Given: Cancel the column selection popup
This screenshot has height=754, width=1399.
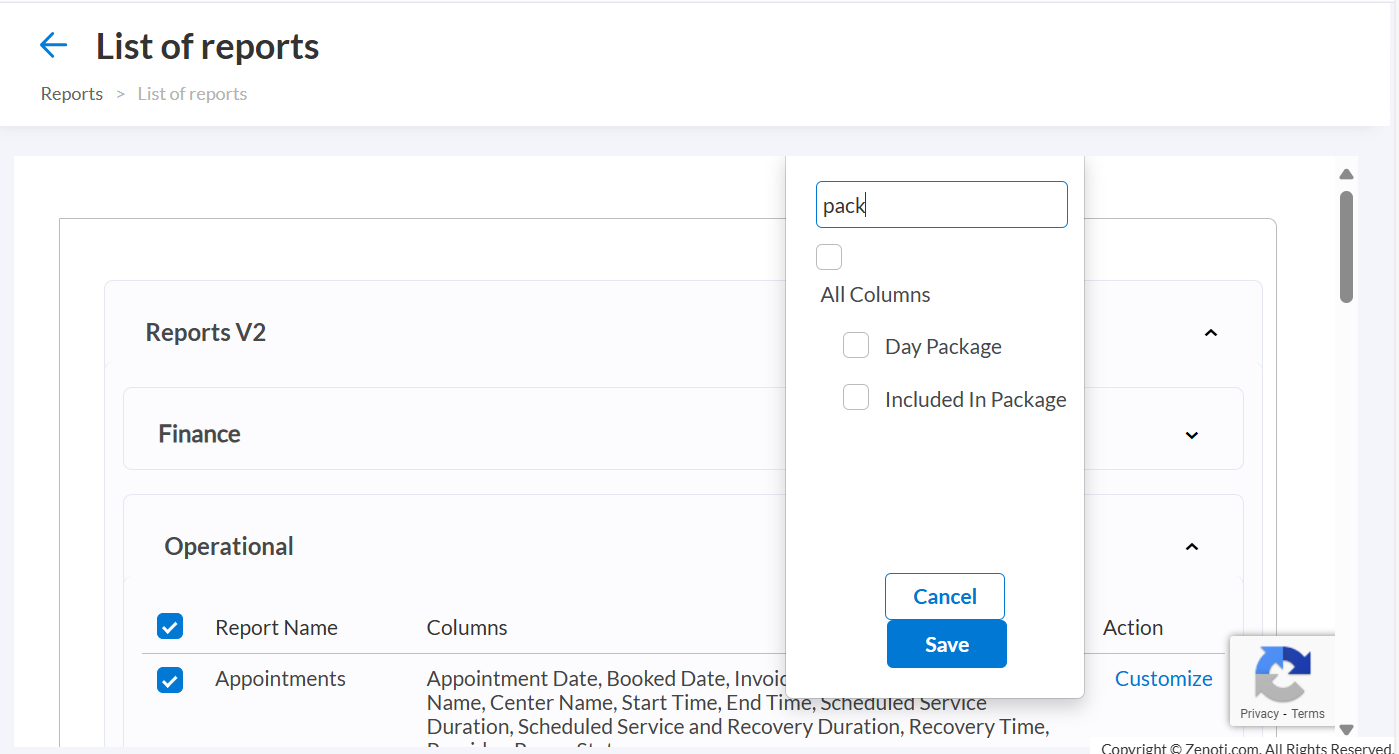Looking at the screenshot, I should click(945, 596).
